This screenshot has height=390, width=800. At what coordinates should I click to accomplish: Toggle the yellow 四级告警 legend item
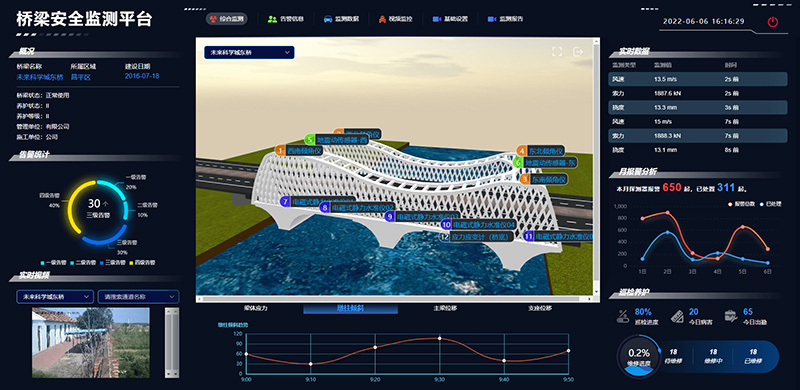(144, 262)
